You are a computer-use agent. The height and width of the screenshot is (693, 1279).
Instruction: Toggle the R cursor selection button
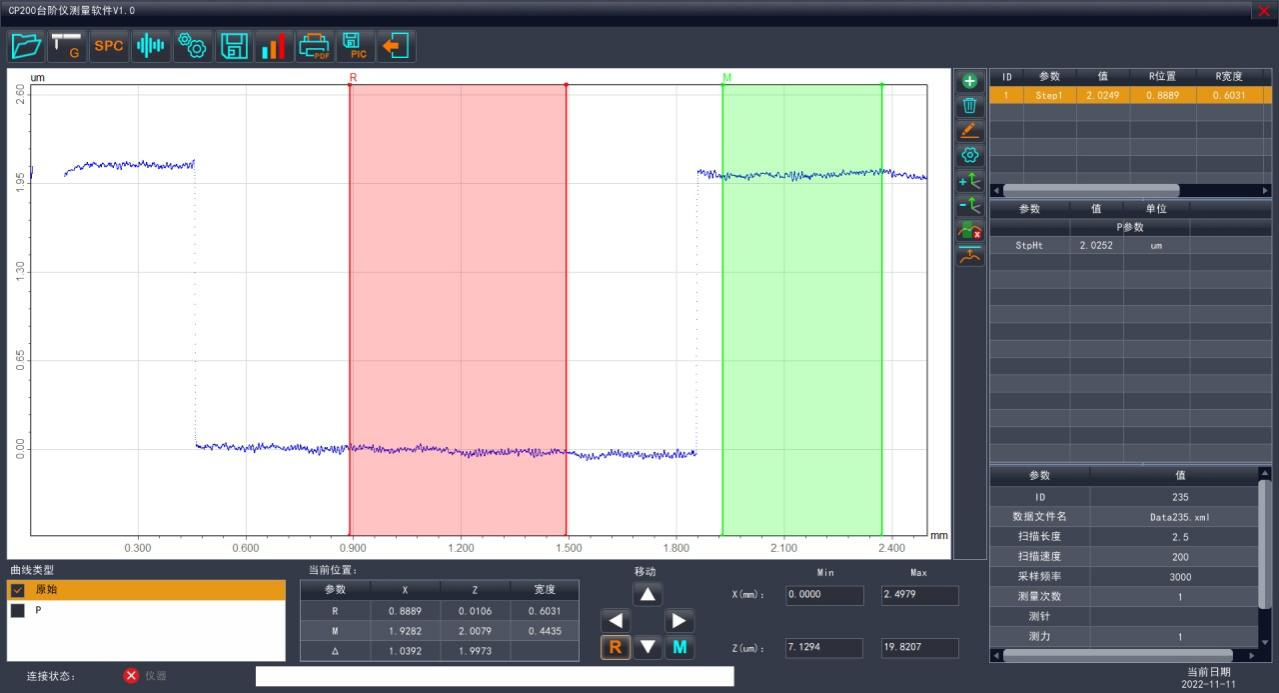tap(615, 647)
